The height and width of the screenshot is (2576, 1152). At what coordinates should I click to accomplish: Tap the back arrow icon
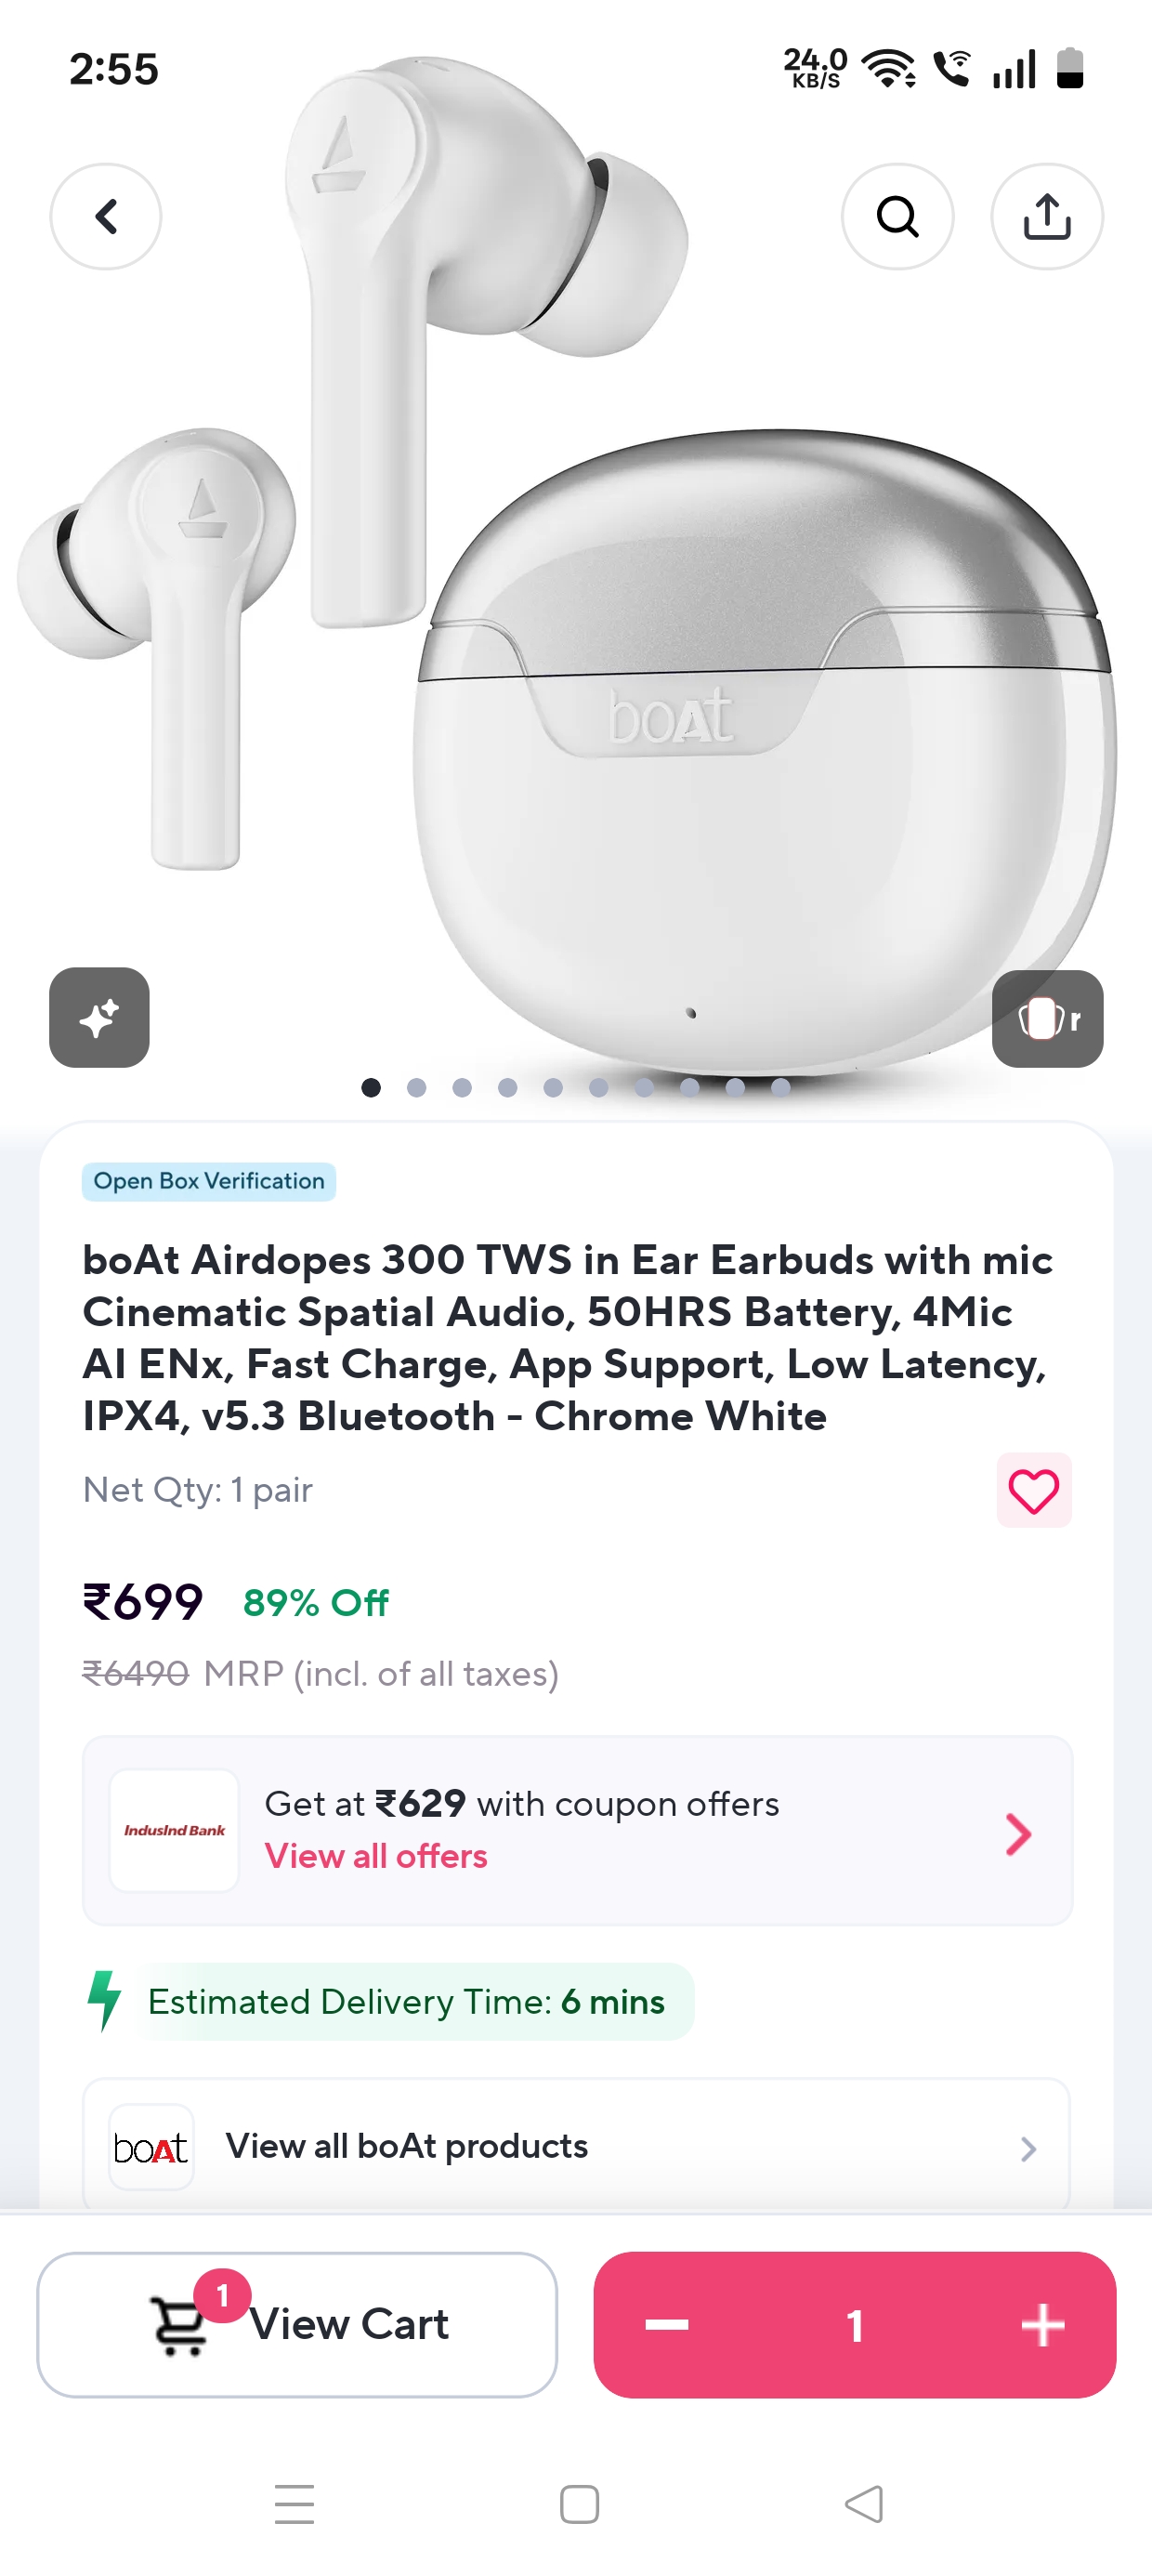click(106, 216)
